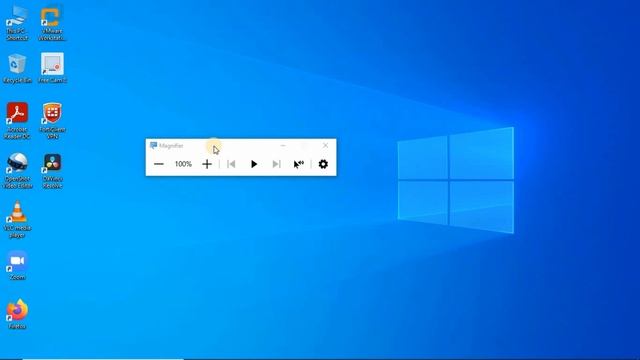Select the Magnifier window title
640x360 pixels.
[171, 146]
